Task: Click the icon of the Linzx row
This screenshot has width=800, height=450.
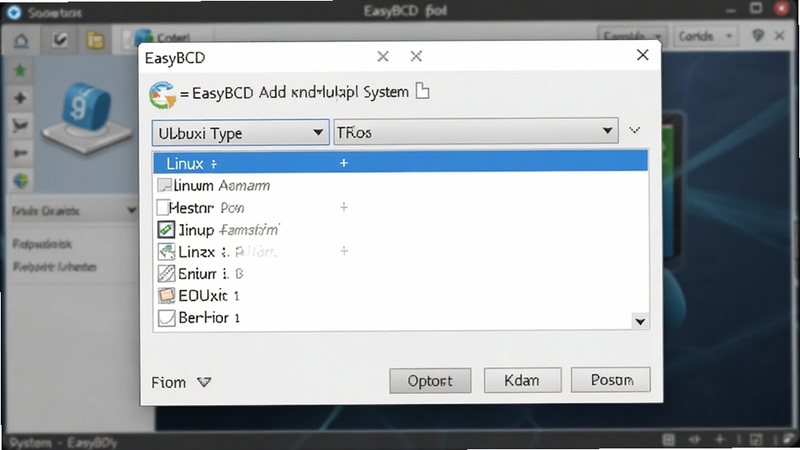Action: point(166,252)
